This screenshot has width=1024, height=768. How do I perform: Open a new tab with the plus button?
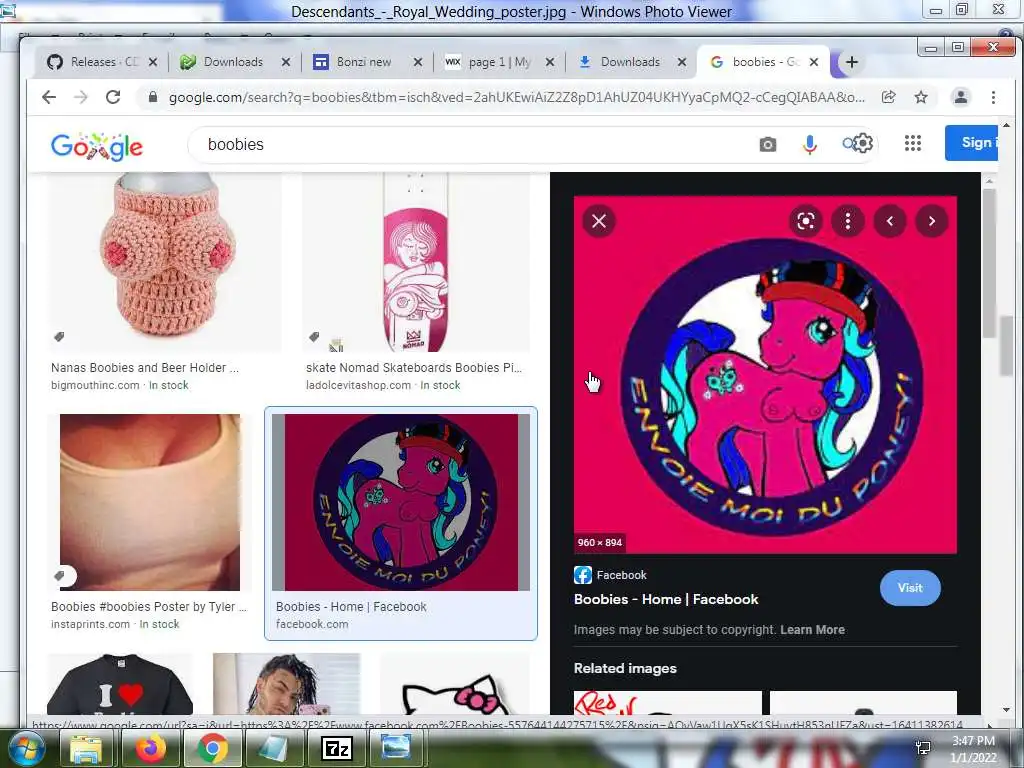tap(852, 62)
